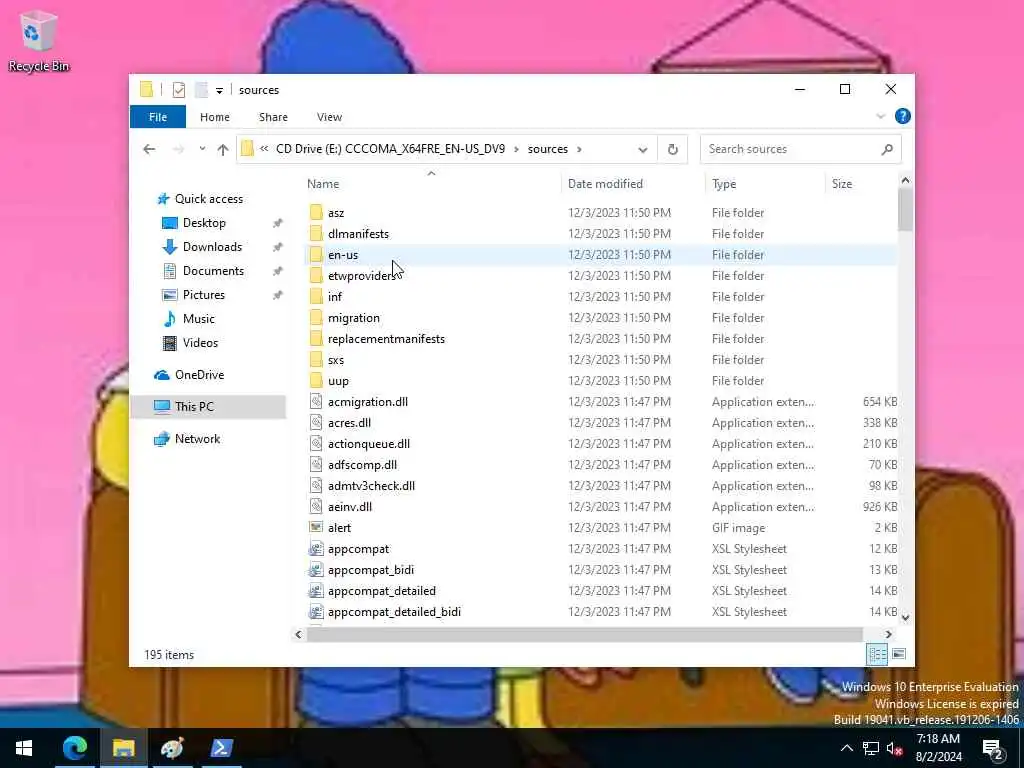Open the arrow after the sources breadcrumb
Screen dimensions: 1024x768
[x=579, y=149]
